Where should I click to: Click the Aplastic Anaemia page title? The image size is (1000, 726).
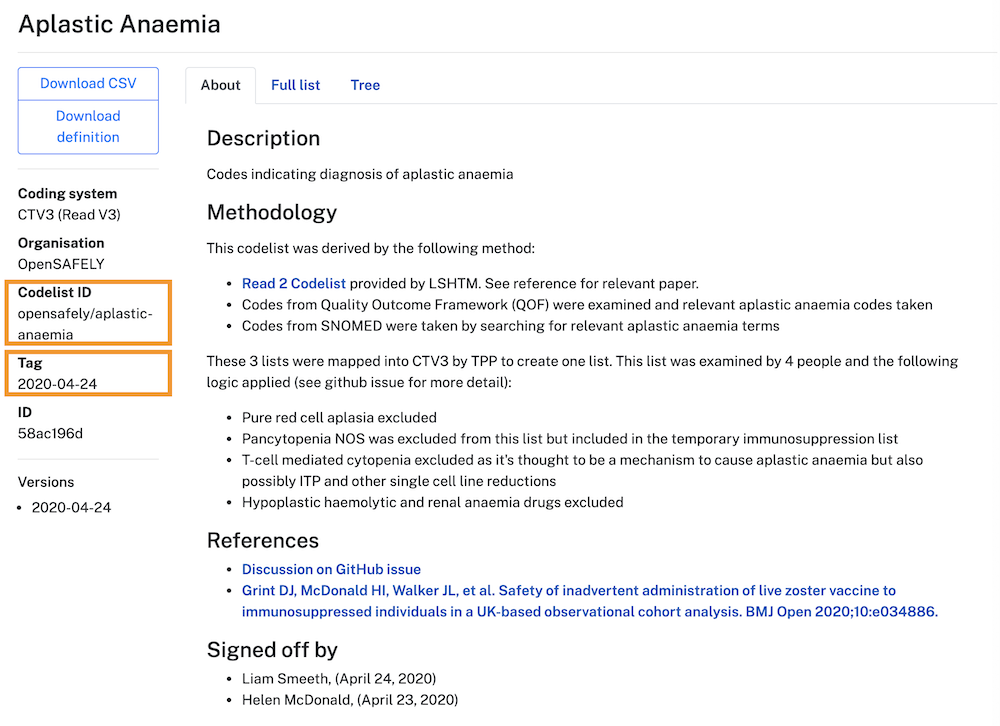click(x=119, y=24)
